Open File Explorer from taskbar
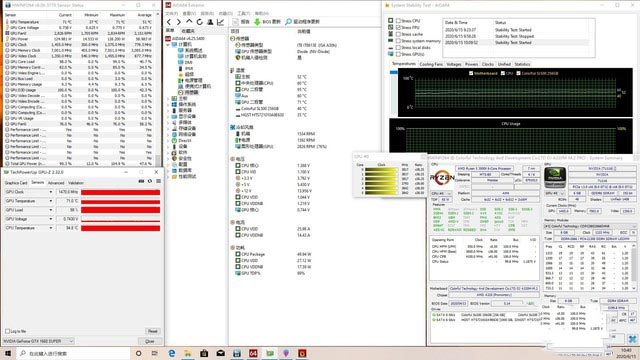The width and height of the screenshot is (640, 360). pyautogui.click(x=188, y=353)
